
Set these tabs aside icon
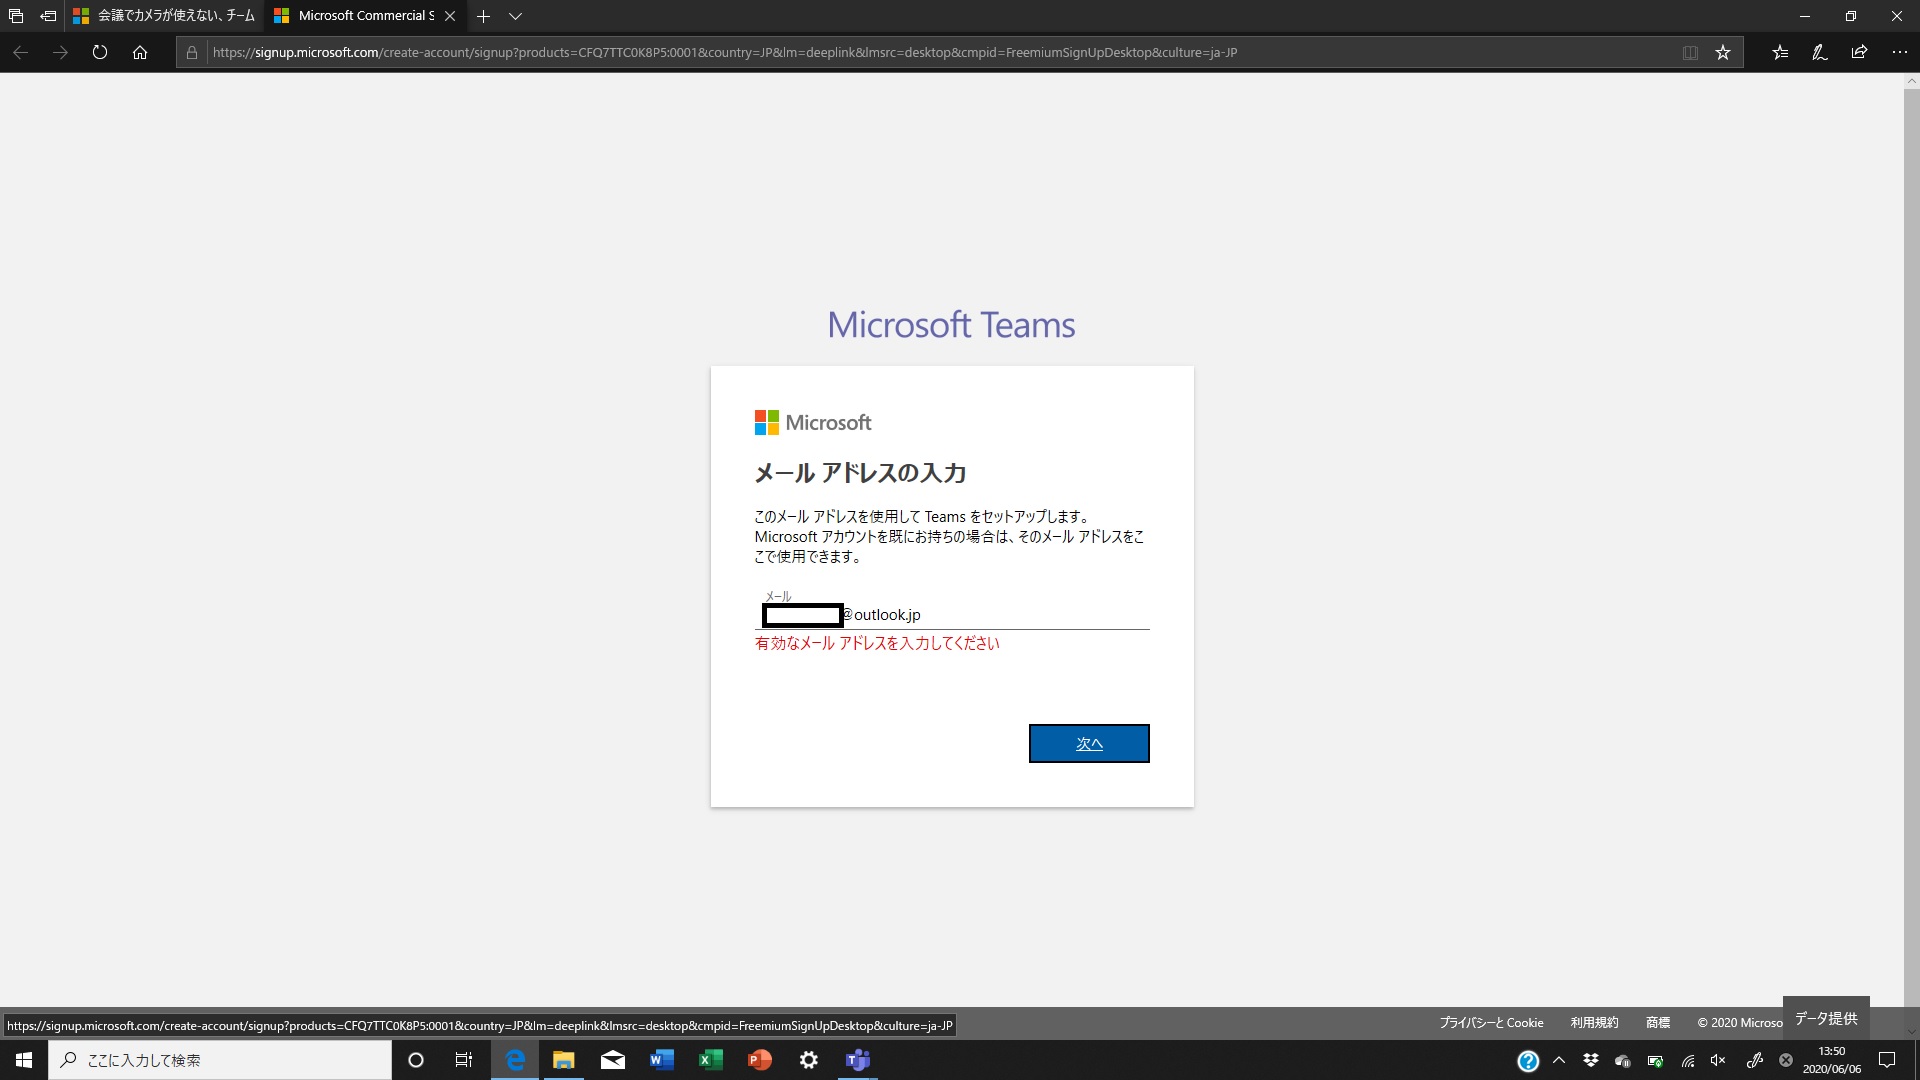click(48, 16)
